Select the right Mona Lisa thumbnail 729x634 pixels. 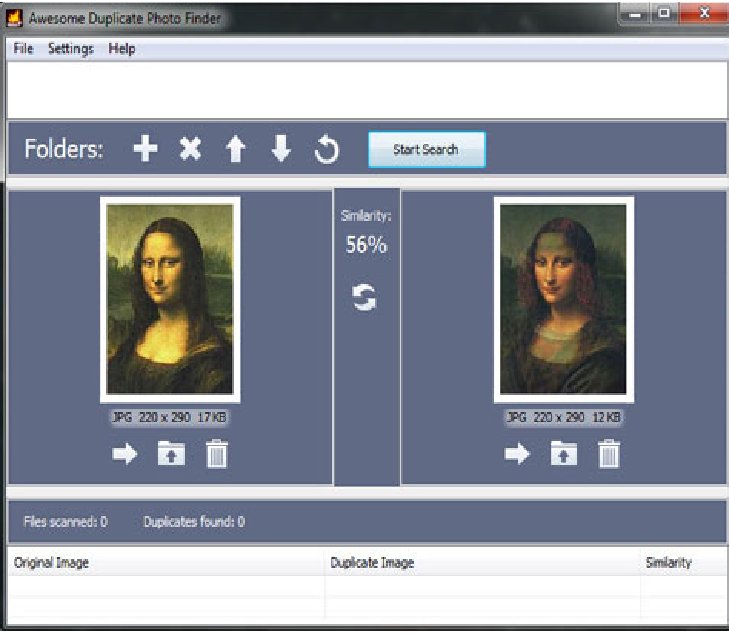click(x=563, y=299)
